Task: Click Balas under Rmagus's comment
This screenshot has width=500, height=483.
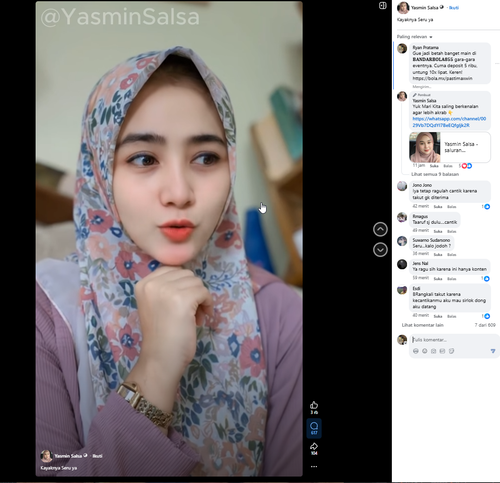Action: (x=451, y=231)
